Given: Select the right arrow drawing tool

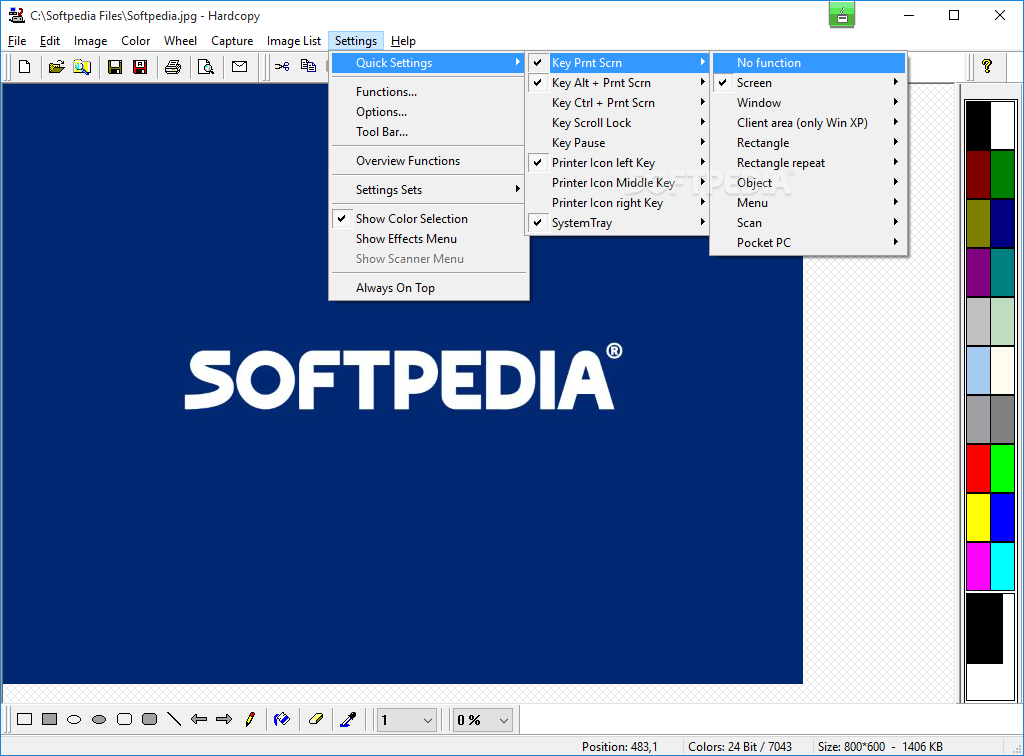Looking at the screenshot, I should [224, 719].
